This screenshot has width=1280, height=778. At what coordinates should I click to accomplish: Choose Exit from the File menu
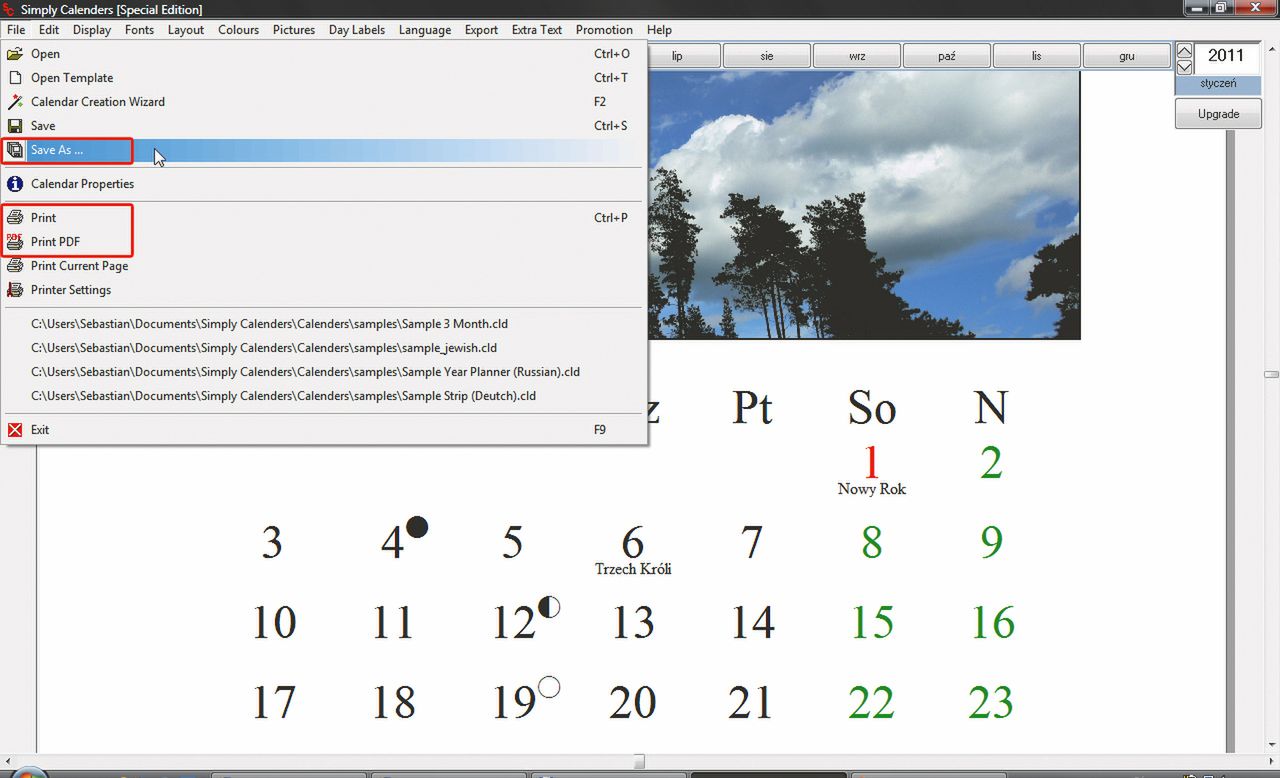point(324,430)
